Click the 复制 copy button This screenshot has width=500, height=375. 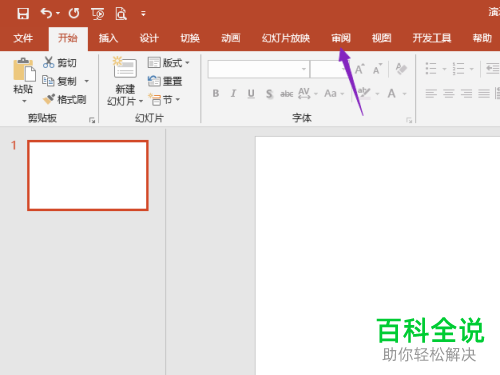pyautogui.click(x=59, y=81)
